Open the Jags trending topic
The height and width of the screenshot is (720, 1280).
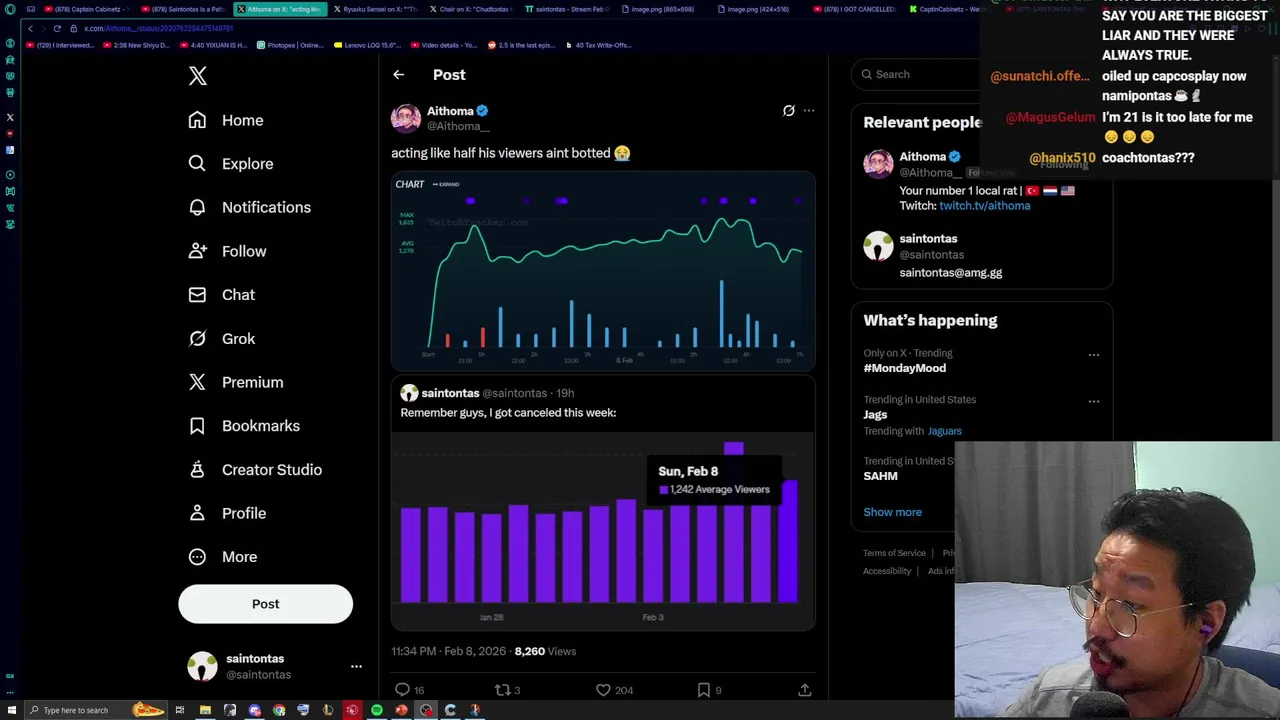[x=875, y=415]
